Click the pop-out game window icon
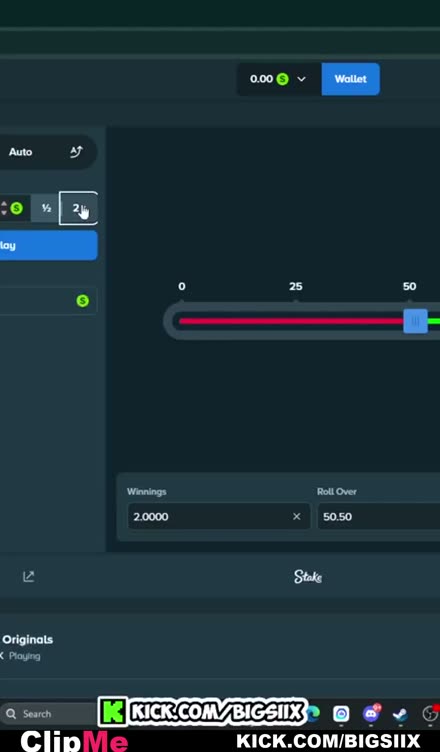Screen dimensions: 440x752 pyautogui.click(x=28, y=576)
